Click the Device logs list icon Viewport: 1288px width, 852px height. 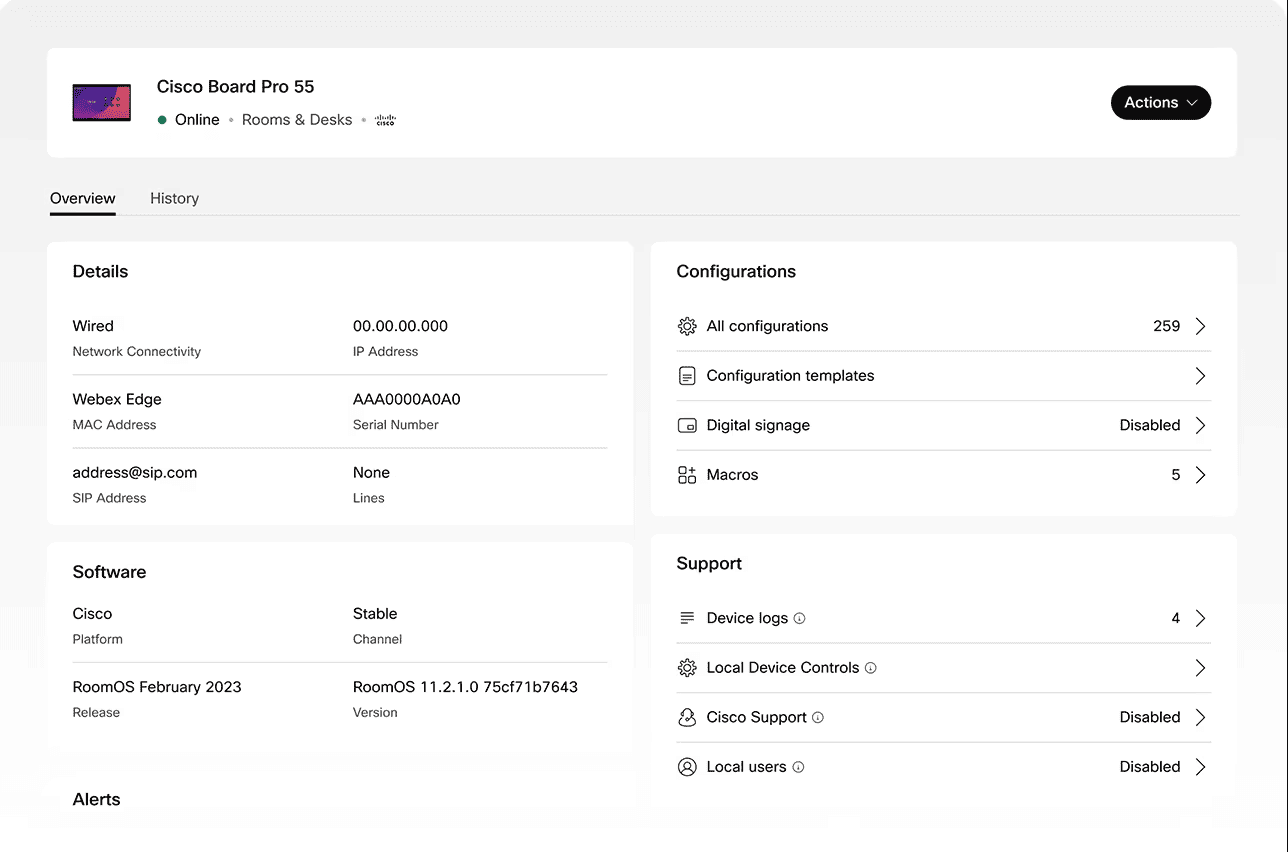pos(687,618)
